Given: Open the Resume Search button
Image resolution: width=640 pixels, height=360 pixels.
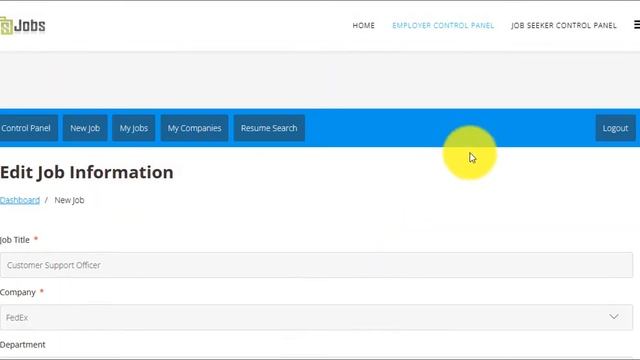Looking at the screenshot, I should (269, 128).
